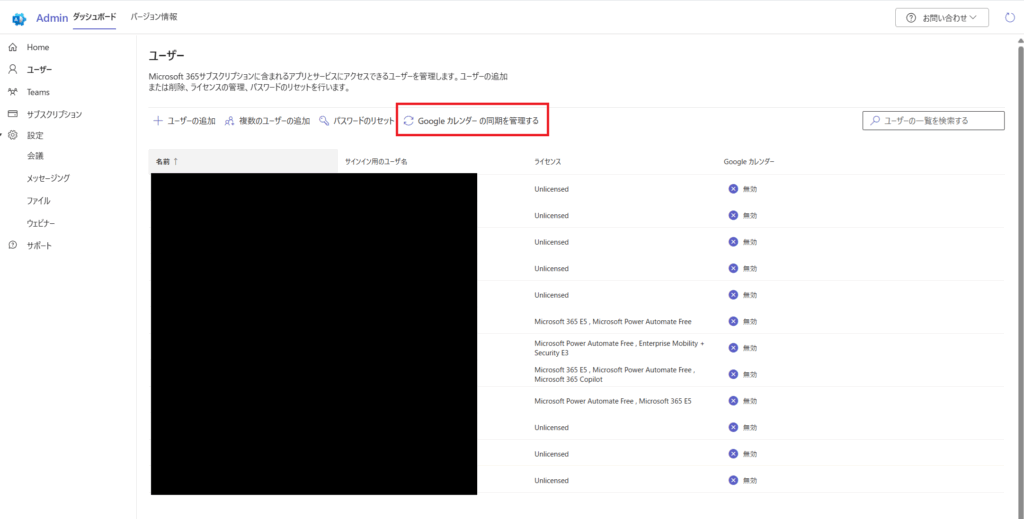Click the plus icon for ユーザーの追加
This screenshot has height=519, width=1024.
click(x=157, y=121)
